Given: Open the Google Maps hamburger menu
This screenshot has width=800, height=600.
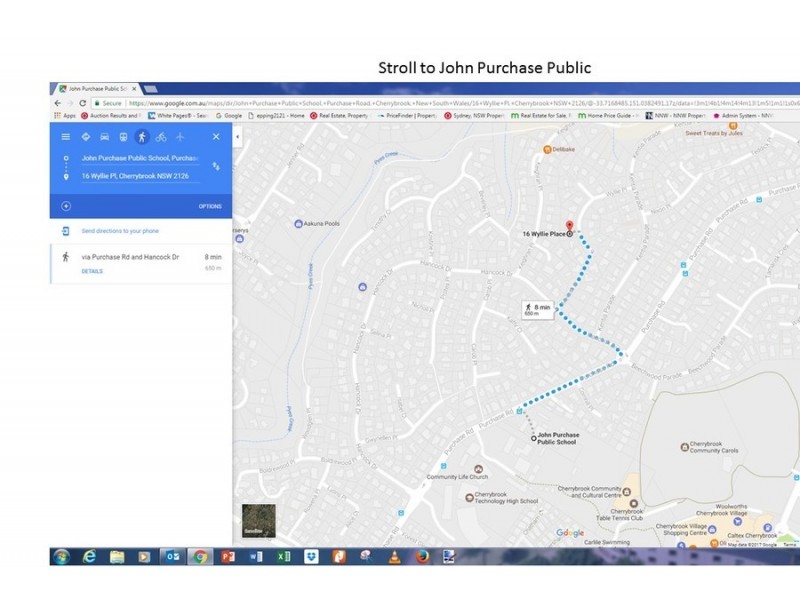Looking at the screenshot, I should [x=66, y=136].
